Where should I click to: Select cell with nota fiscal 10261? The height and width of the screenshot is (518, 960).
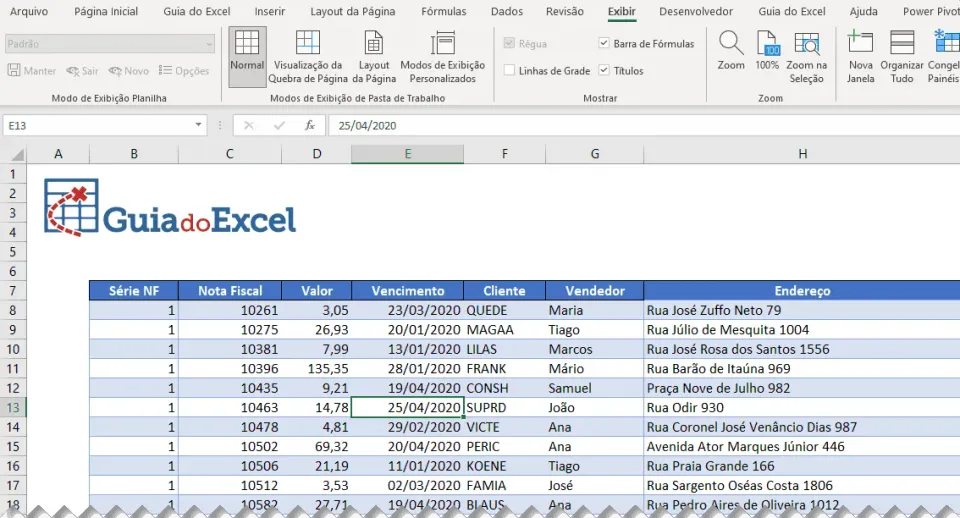point(230,310)
